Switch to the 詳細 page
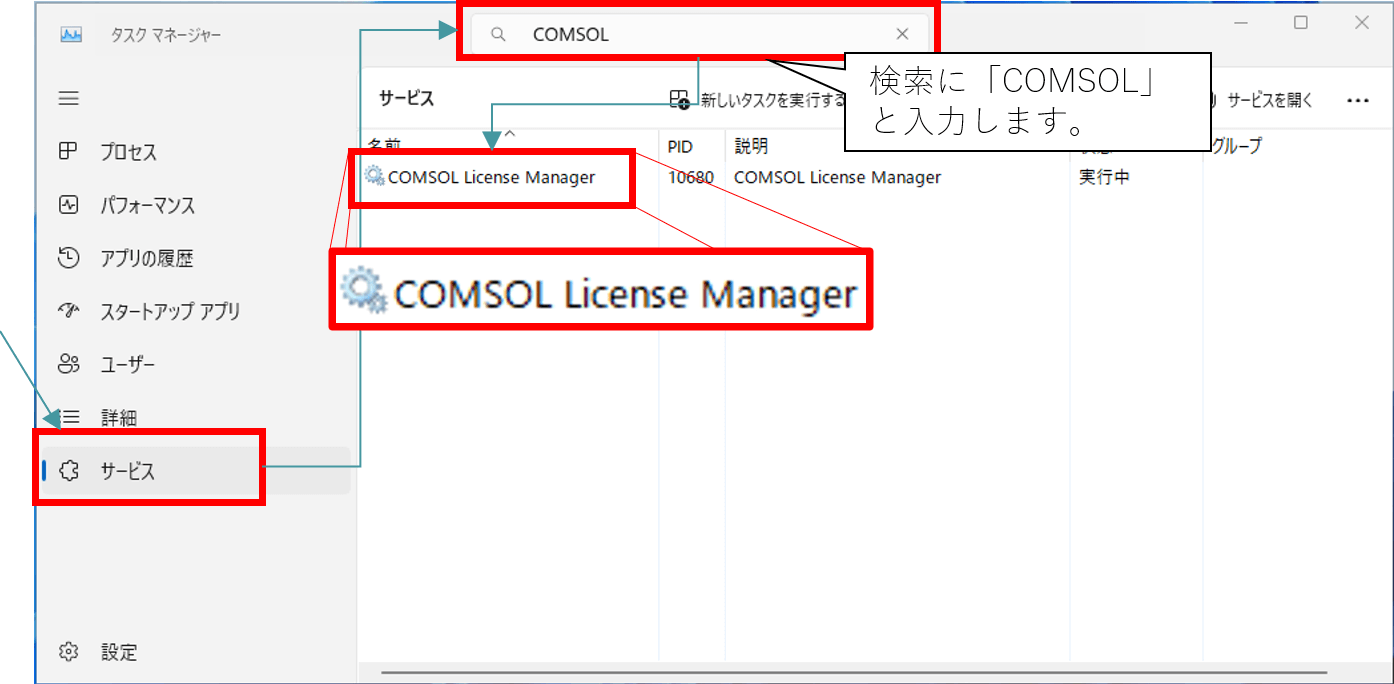 (118, 417)
